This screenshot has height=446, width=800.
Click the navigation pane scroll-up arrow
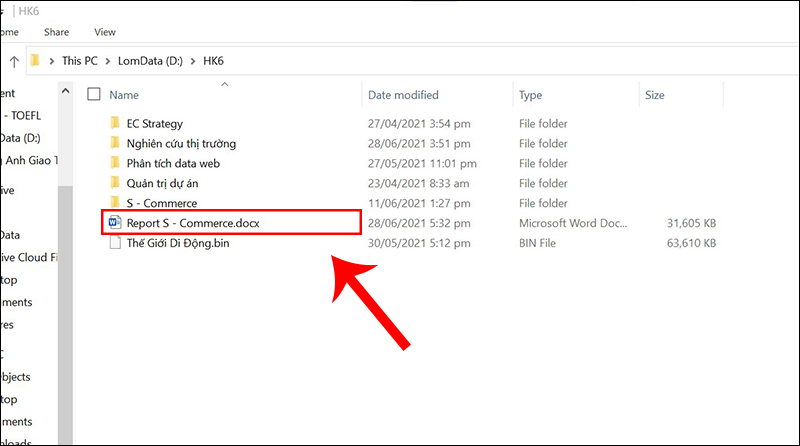click(x=65, y=91)
